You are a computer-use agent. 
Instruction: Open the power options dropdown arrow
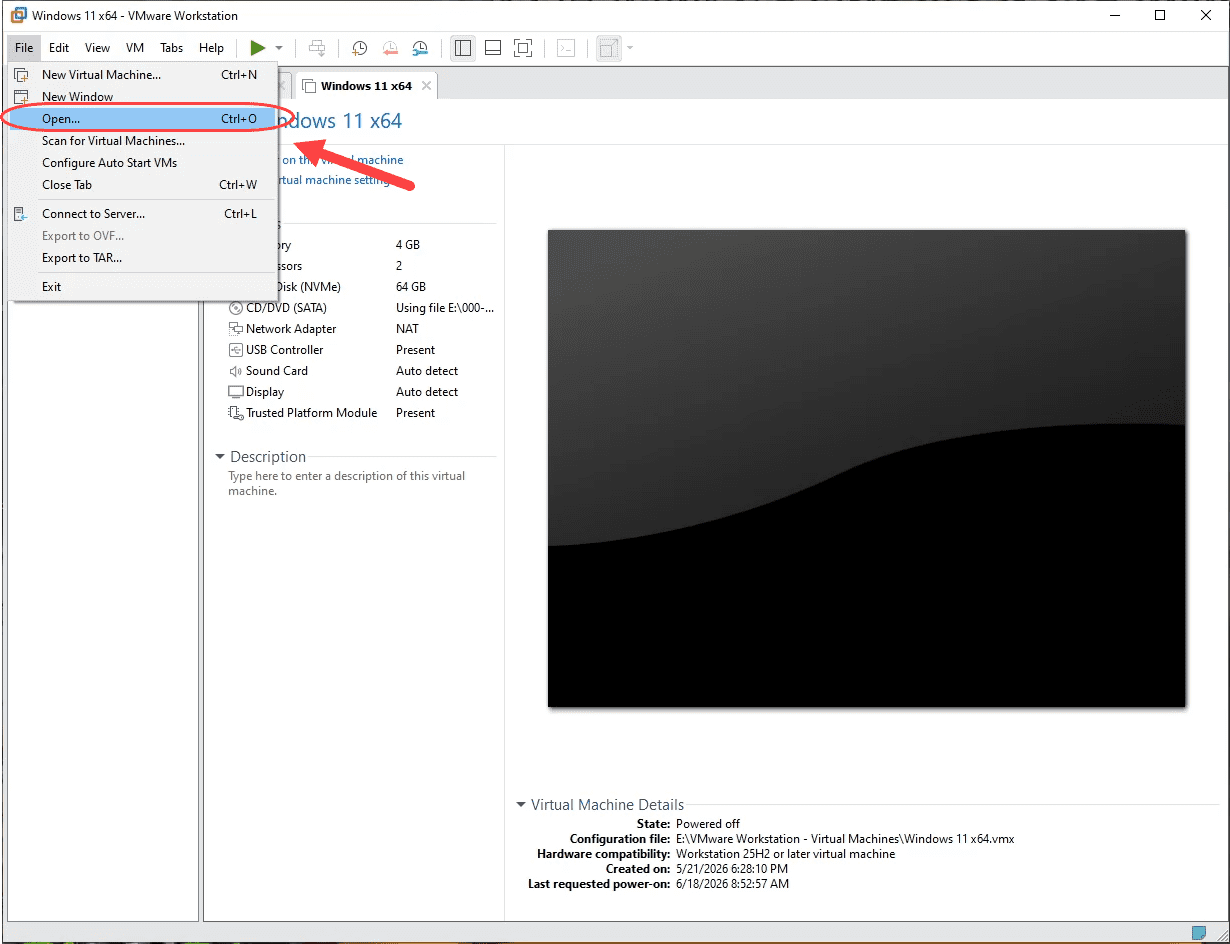279,48
